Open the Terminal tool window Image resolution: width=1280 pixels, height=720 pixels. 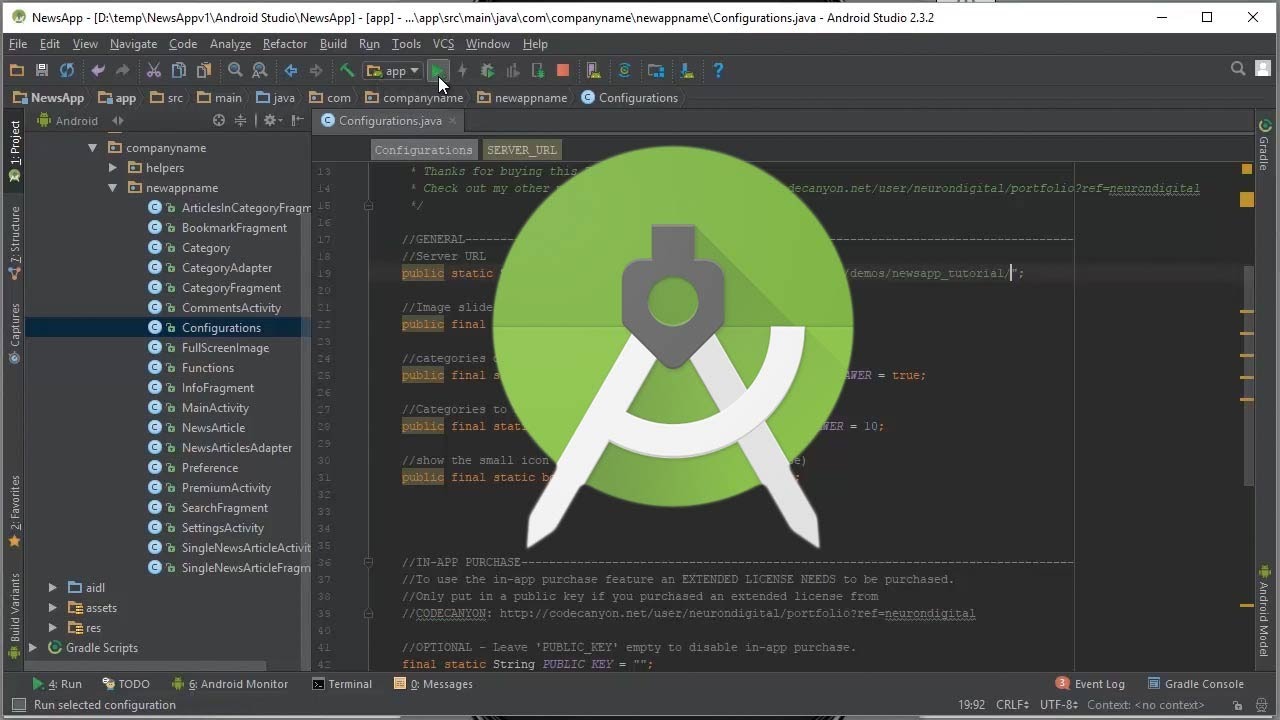[x=342, y=684]
